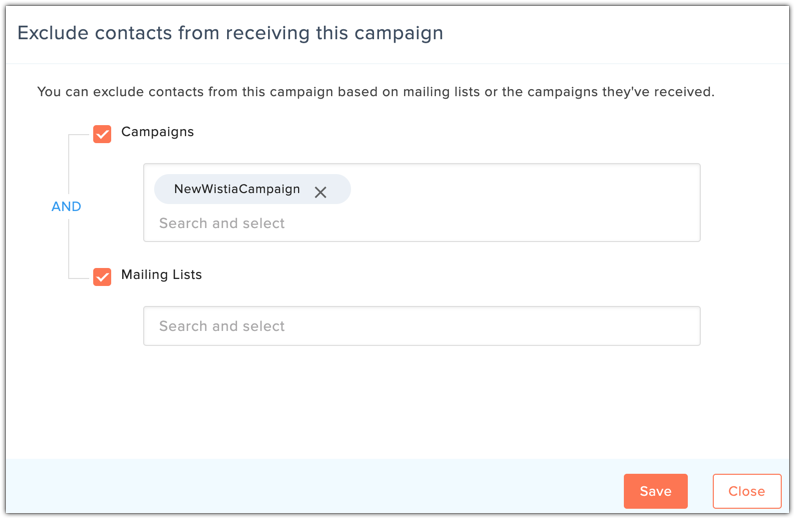Click empty area right of NewWistiaCampaign chip
Image resolution: width=795 pixels, height=519 pixels.
point(522,189)
